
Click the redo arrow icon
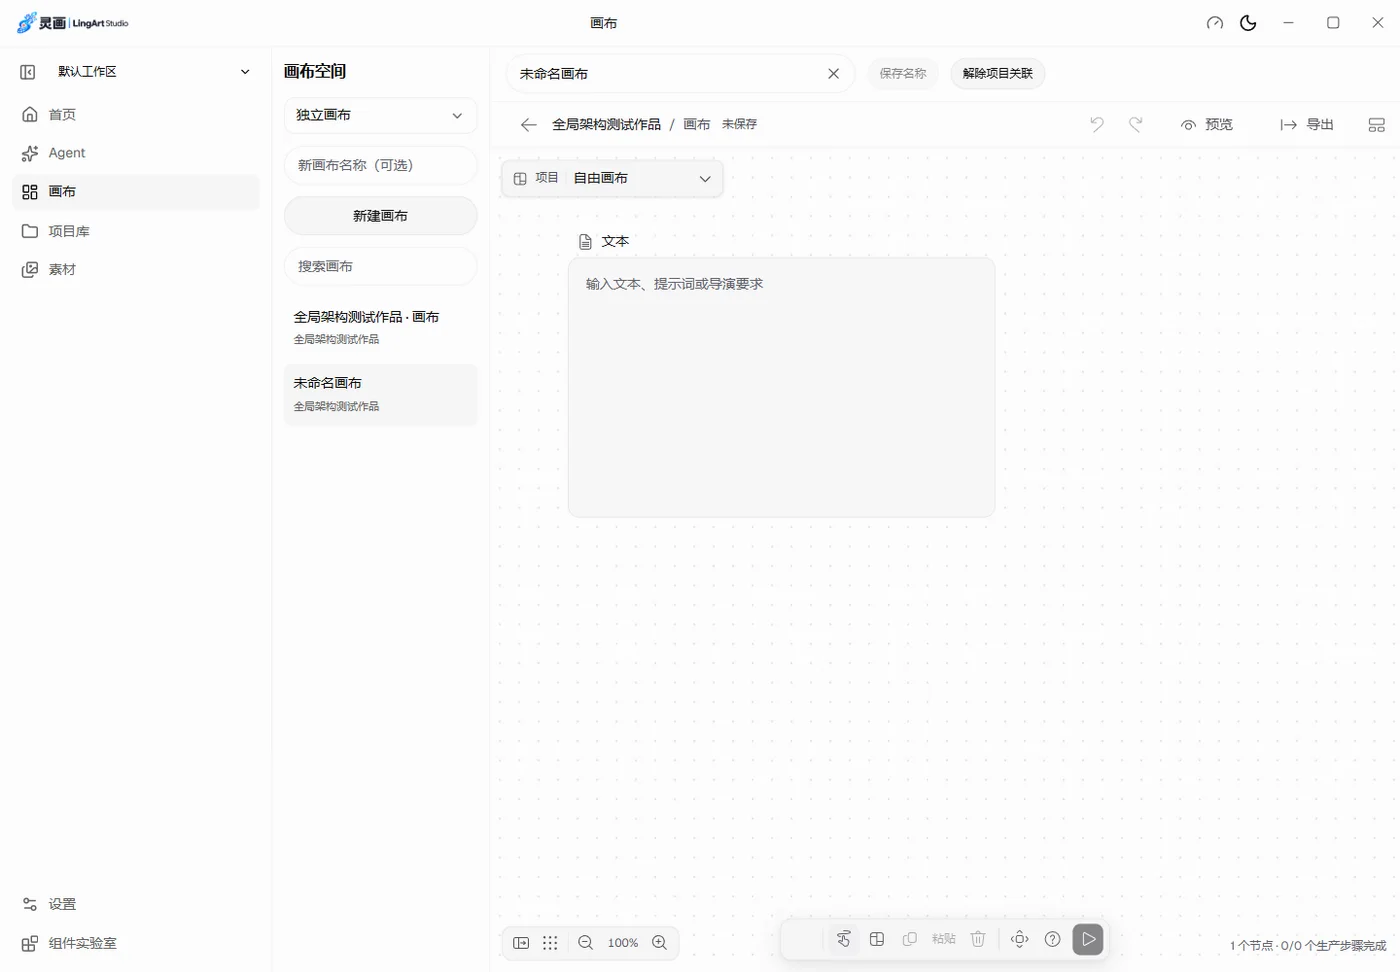point(1135,125)
